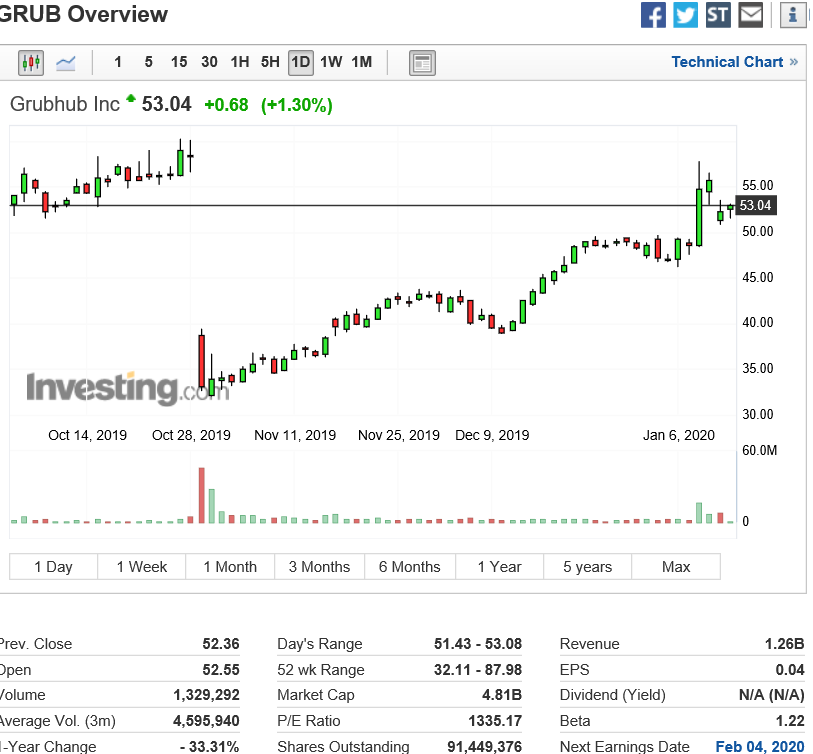Viewport: 813px width, 754px height.
Task: Select 30 minute interval
Action: [209, 62]
